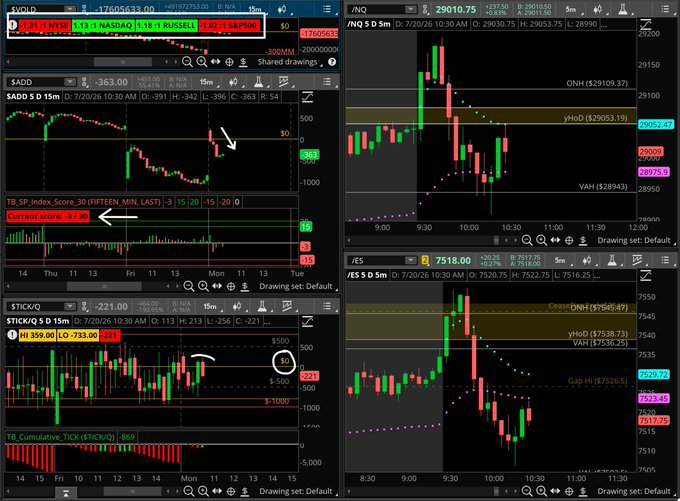Open drawings tool icon in $TICK/Q header

[287, 306]
